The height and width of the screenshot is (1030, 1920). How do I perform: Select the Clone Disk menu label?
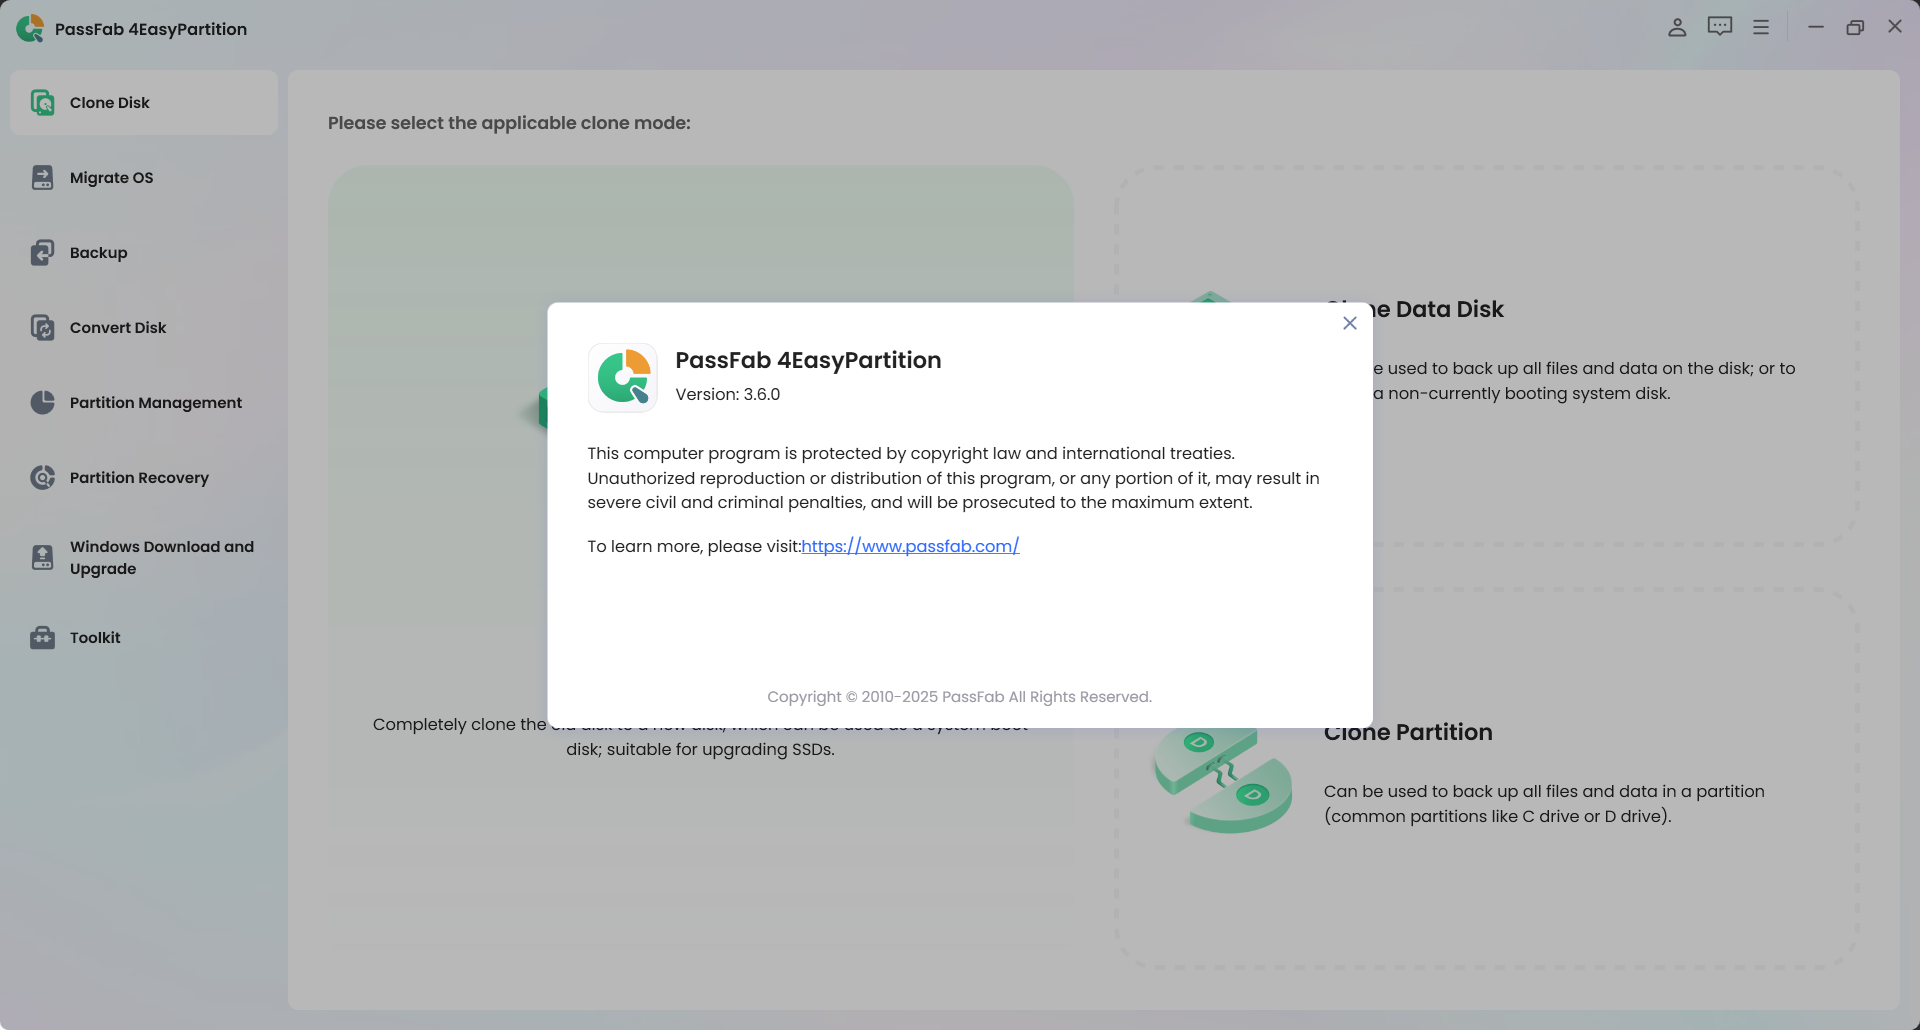pyautogui.click(x=110, y=102)
